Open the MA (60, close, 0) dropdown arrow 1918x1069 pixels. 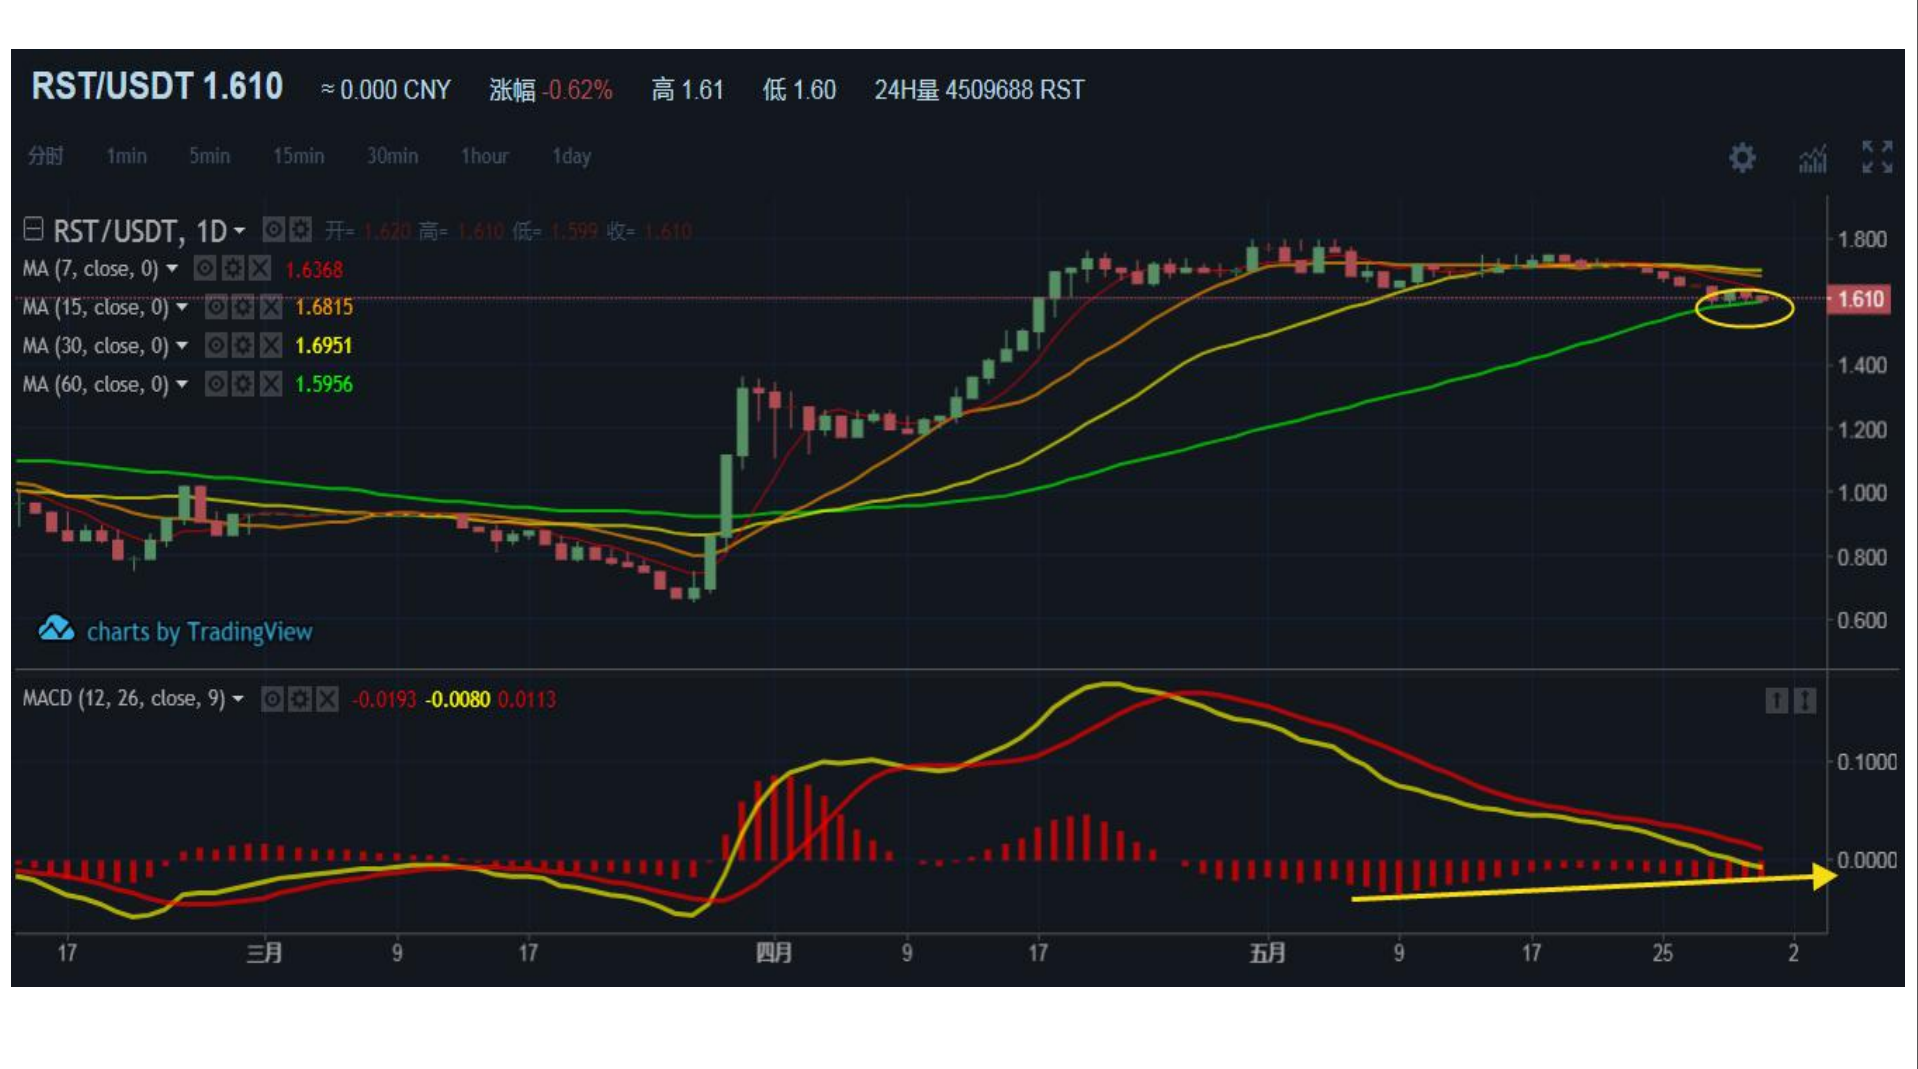pos(182,384)
